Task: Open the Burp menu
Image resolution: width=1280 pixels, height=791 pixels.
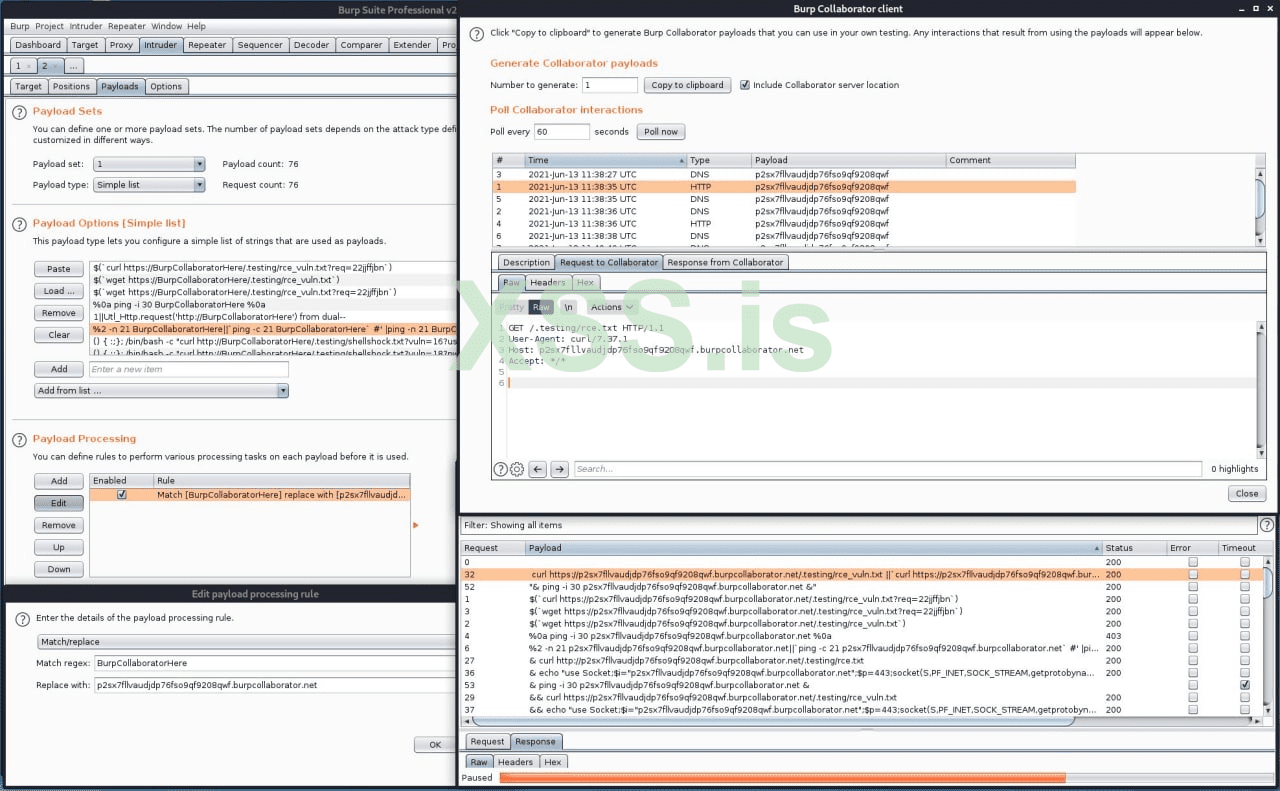Action: (20, 26)
